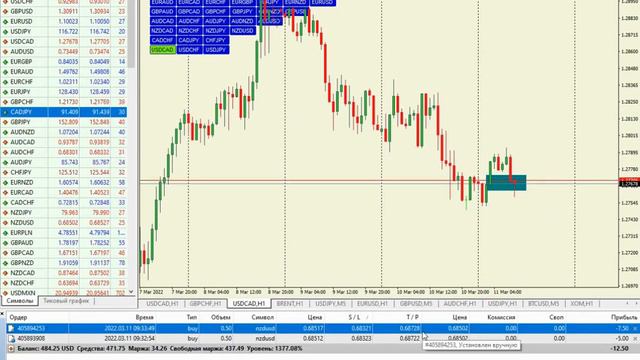
Task: Click T/P value 0.68728 of first order
Action: [x=409, y=328]
